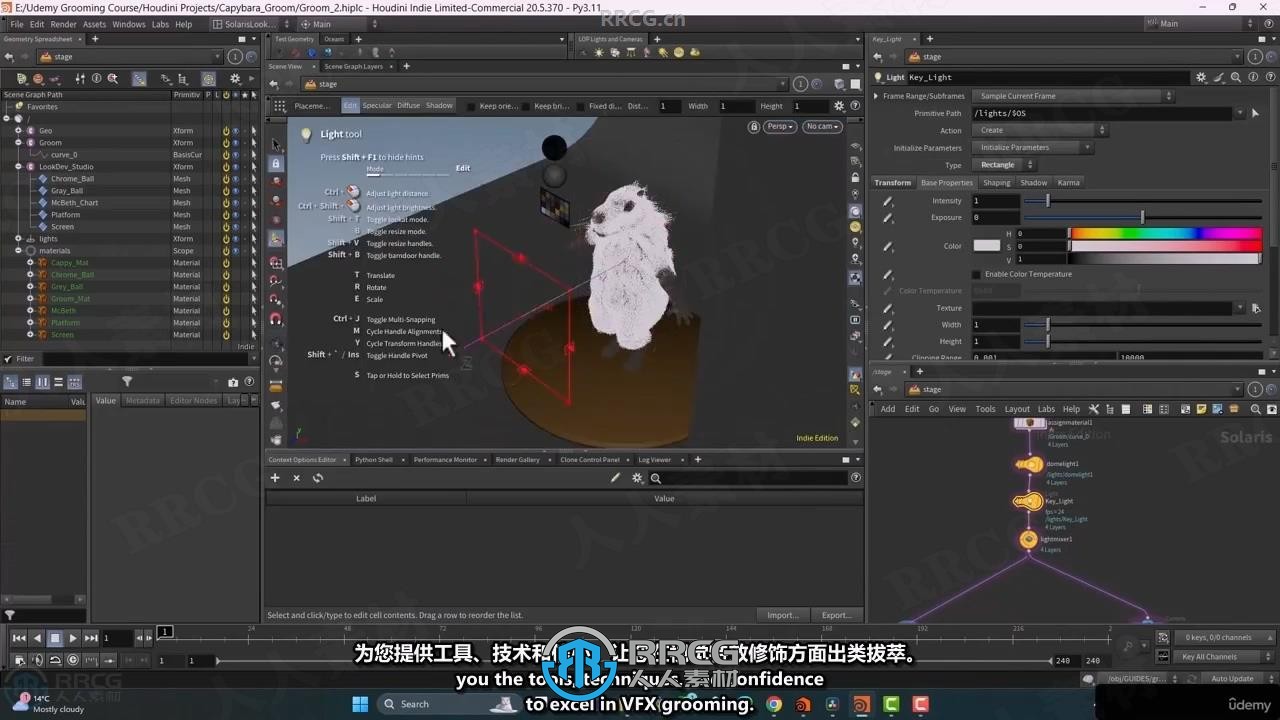This screenshot has height=720, width=1280.
Task: Open Action dropdown set to Create
Action: (x=1040, y=130)
